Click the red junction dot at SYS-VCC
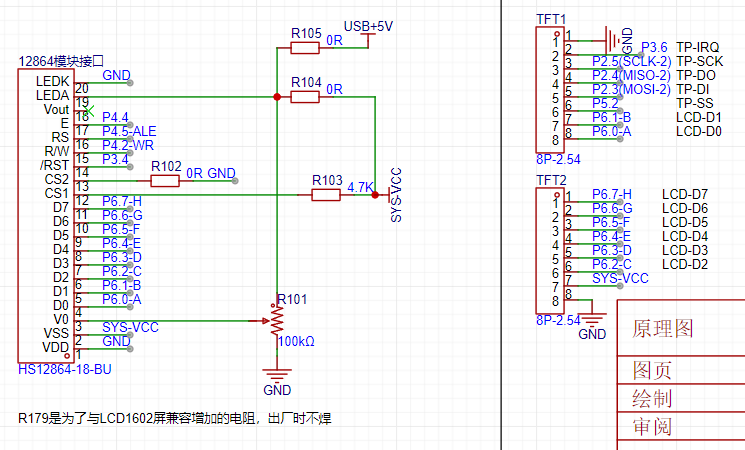Viewport: 745px width, 450px height. click(375, 195)
